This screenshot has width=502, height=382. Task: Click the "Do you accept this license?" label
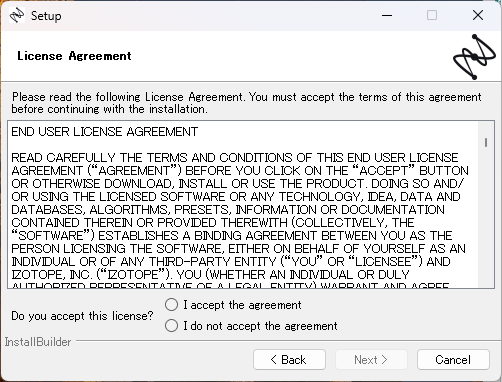(82, 316)
